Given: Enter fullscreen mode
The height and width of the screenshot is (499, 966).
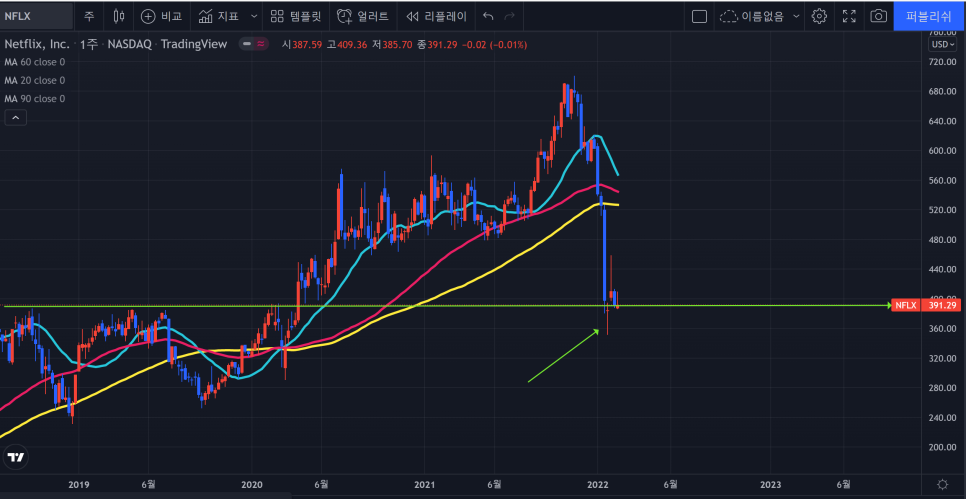Looking at the screenshot, I should [849, 16].
